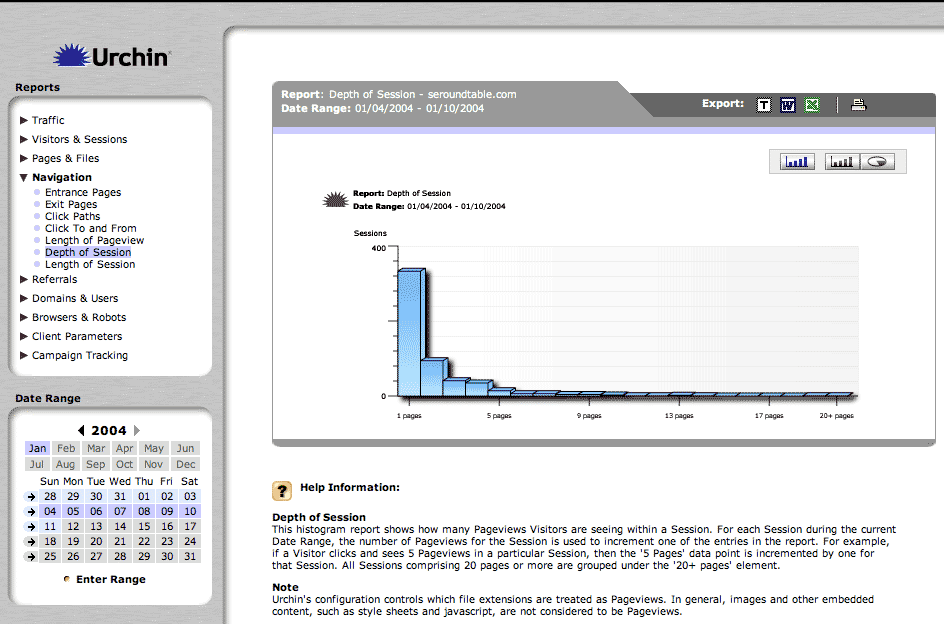Switch to the gray bar chart view
The image size is (944, 624).
click(842, 161)
